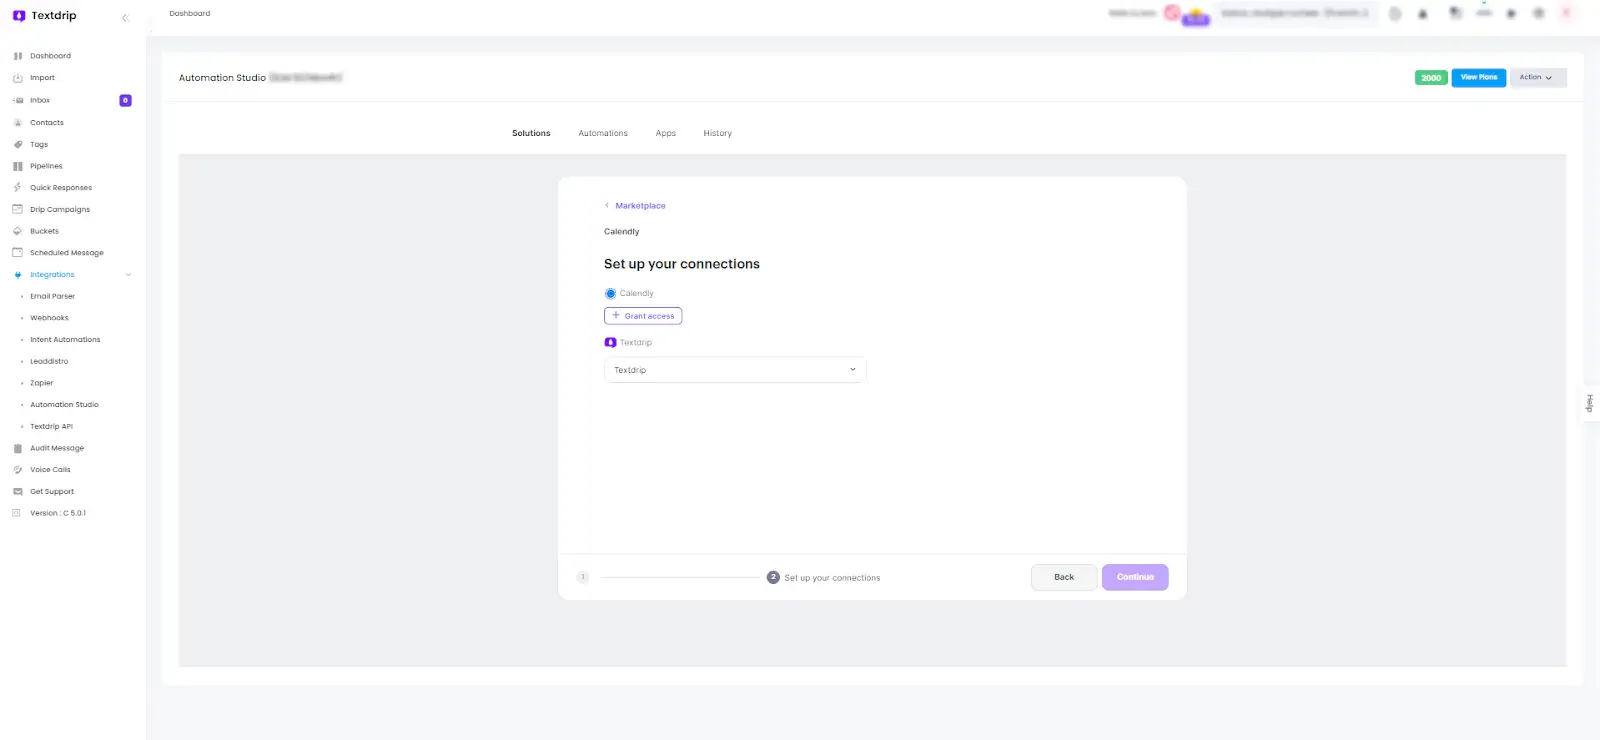Click step 1 circle in wizard footer
The height and width of the screenshot is (740, 1600).
(583, 577)
